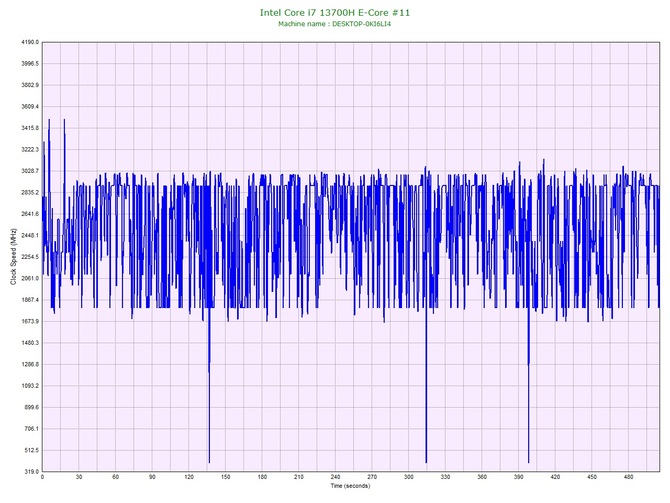Click the "Clock Speed (MHz)" axis title
This screenshot has height=503, width=670.
[13, 257]
